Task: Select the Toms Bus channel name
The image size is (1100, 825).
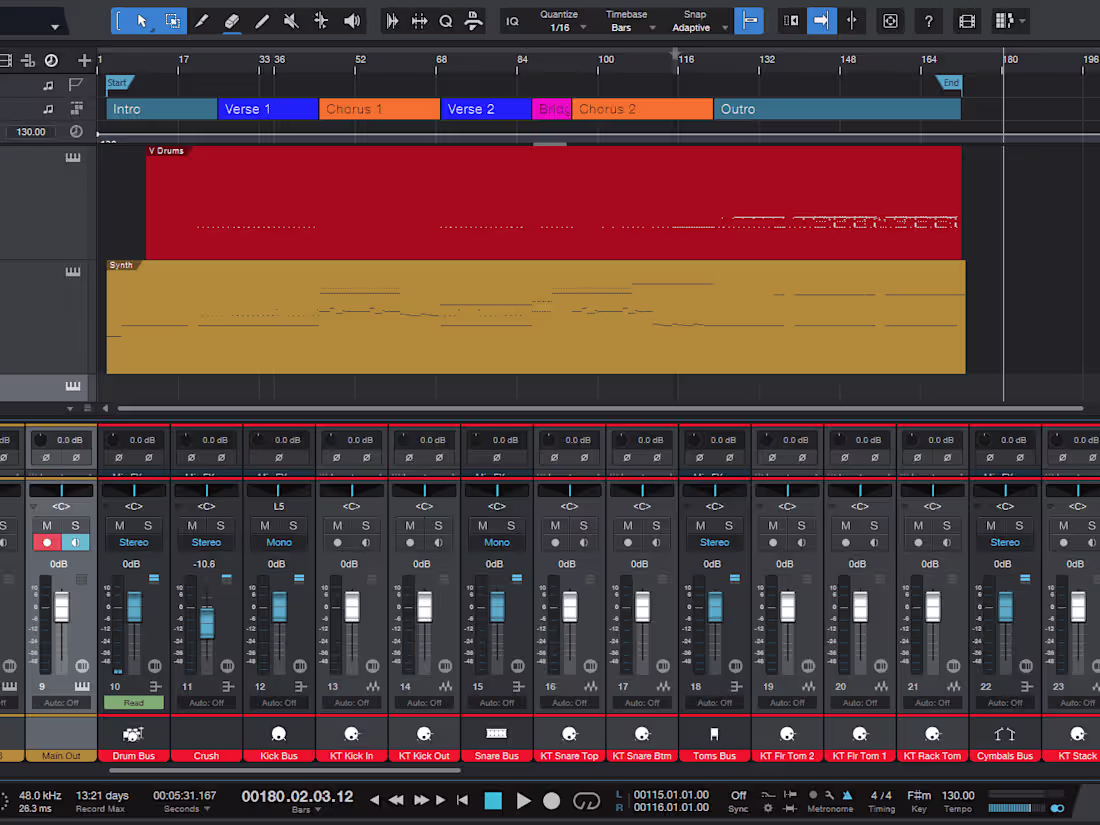Action: [714, 756]
